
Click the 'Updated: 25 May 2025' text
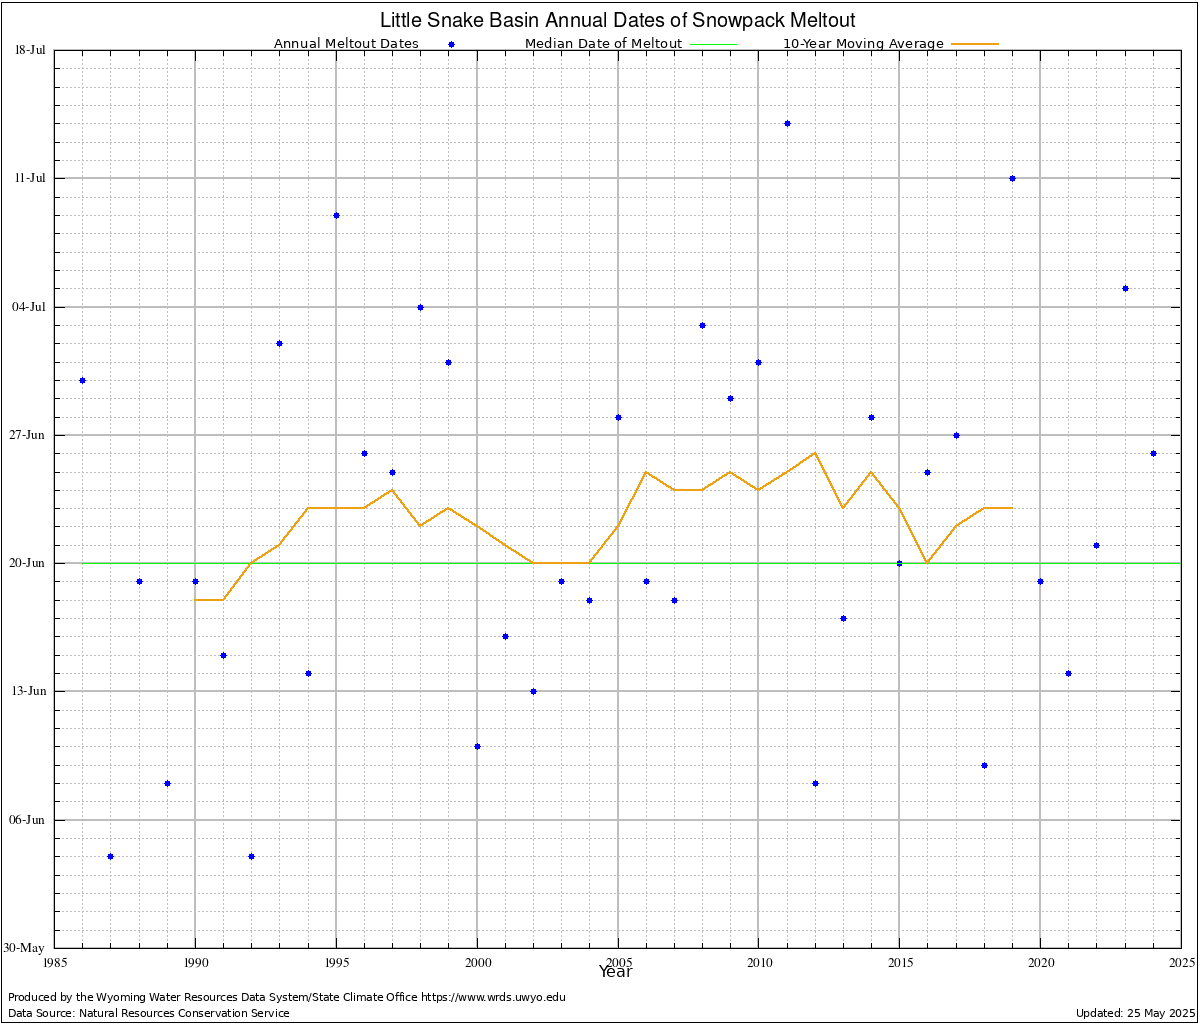click(x=1134, y=1013)
